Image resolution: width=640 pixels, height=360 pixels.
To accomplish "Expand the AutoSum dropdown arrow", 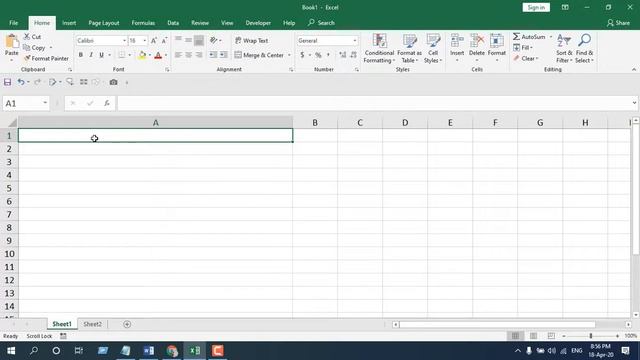I will [551, 37].
